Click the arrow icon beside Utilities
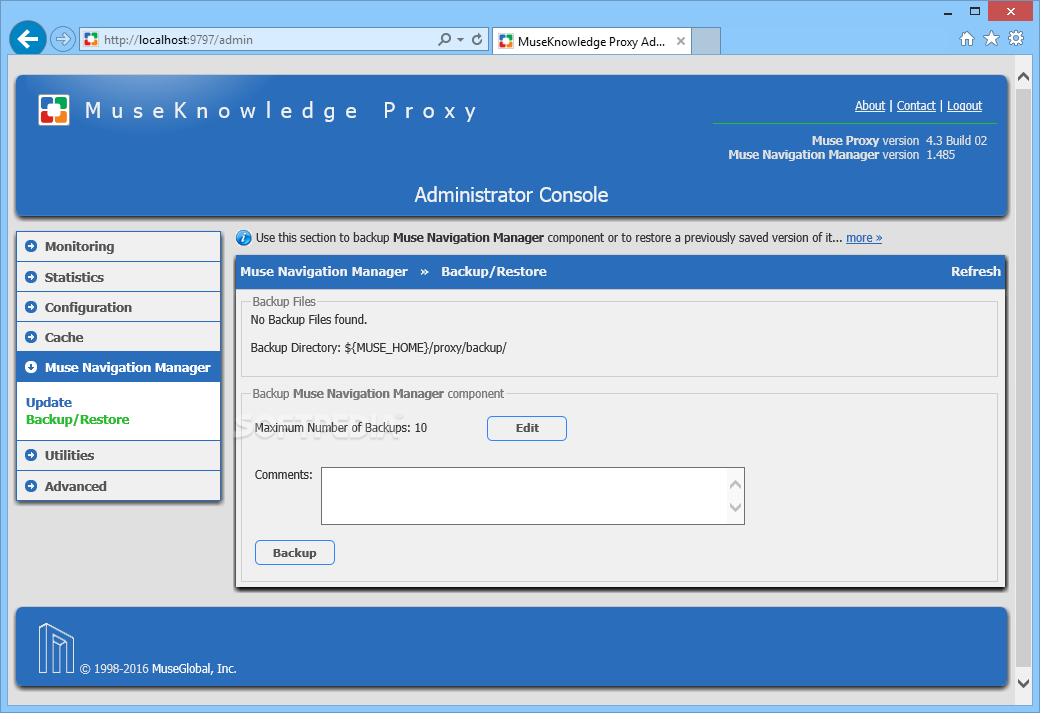 point(31,455)
